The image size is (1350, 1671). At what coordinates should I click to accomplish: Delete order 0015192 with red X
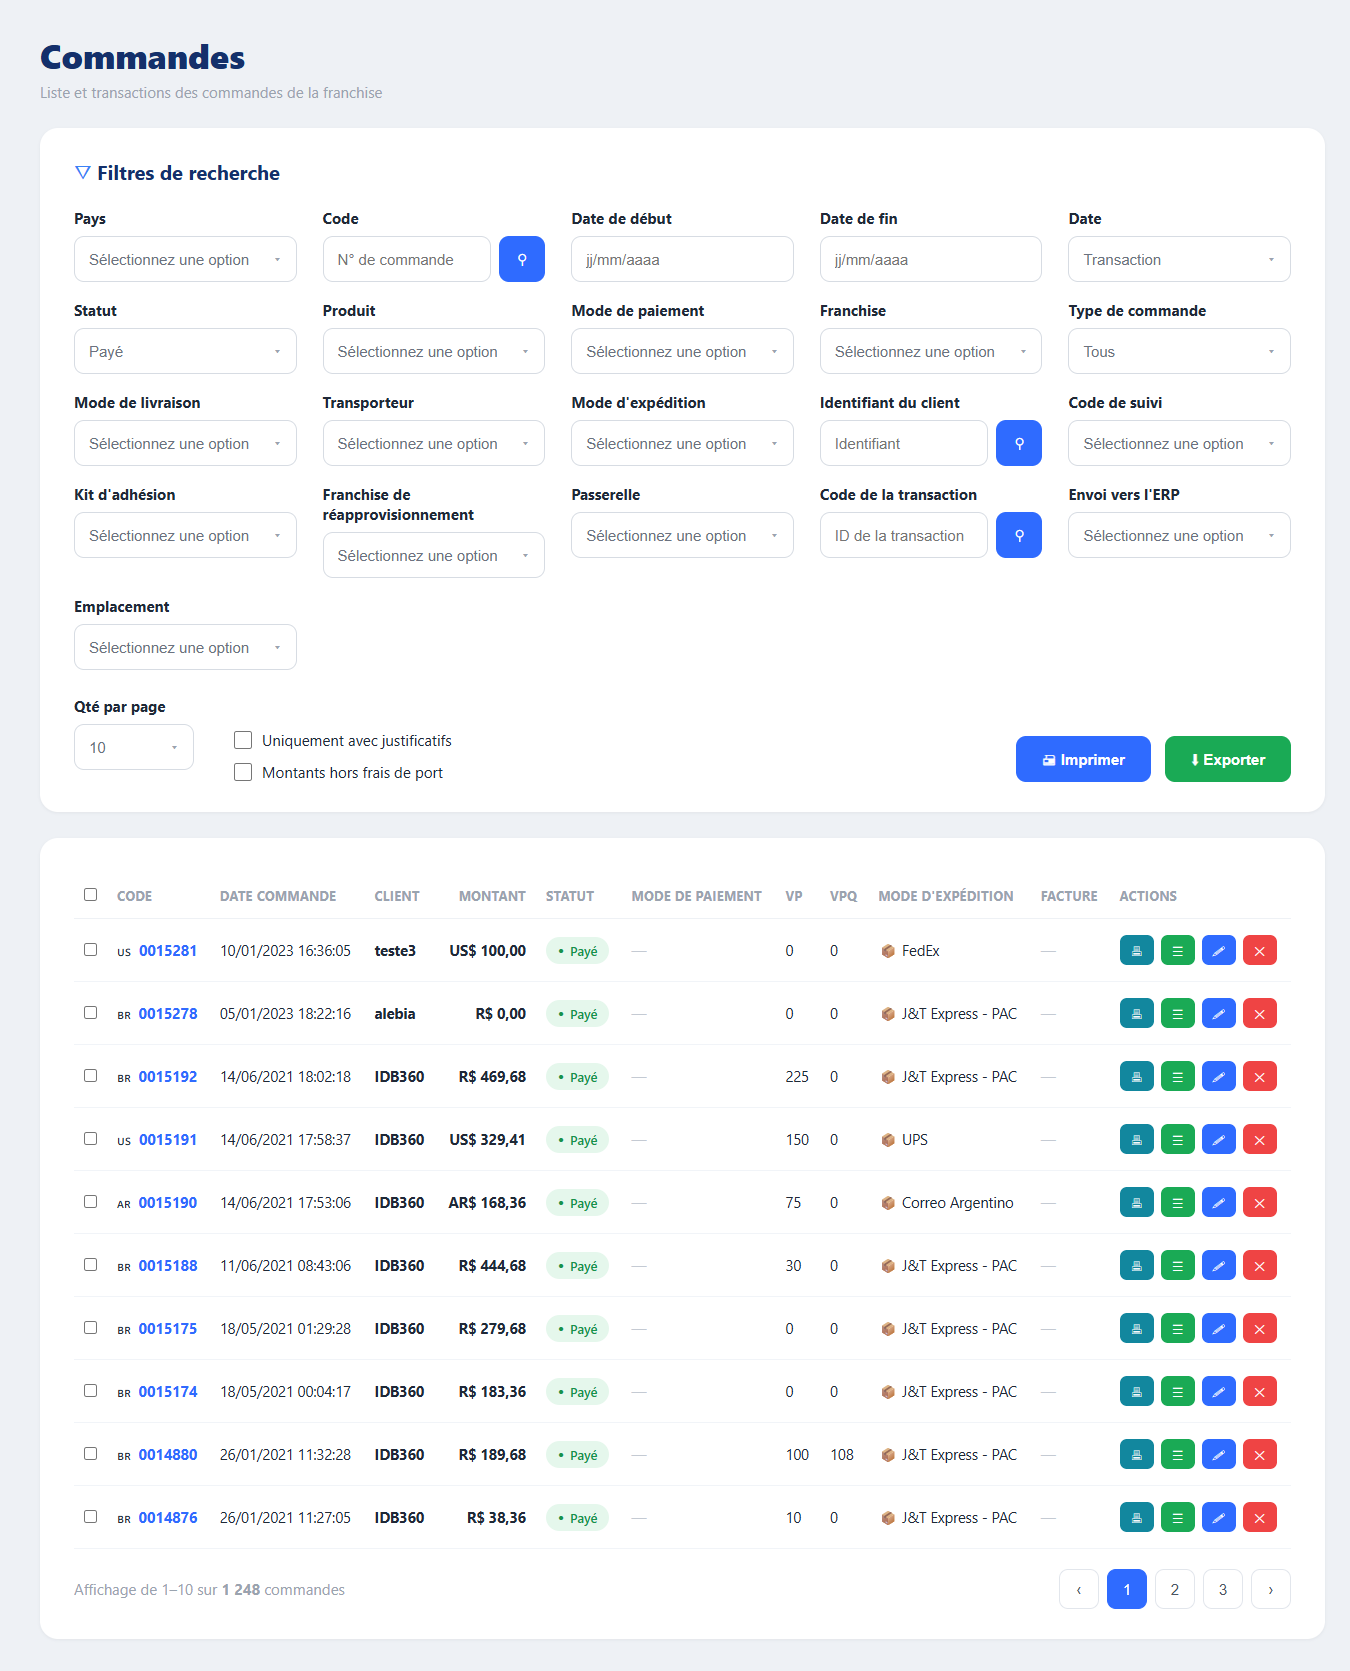coord(1259,1077)
